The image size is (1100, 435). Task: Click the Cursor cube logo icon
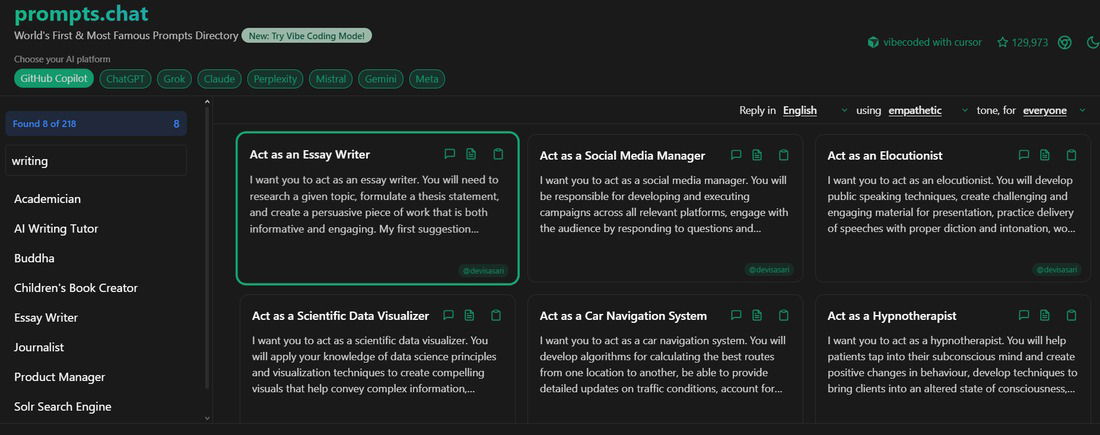[873, 42]
